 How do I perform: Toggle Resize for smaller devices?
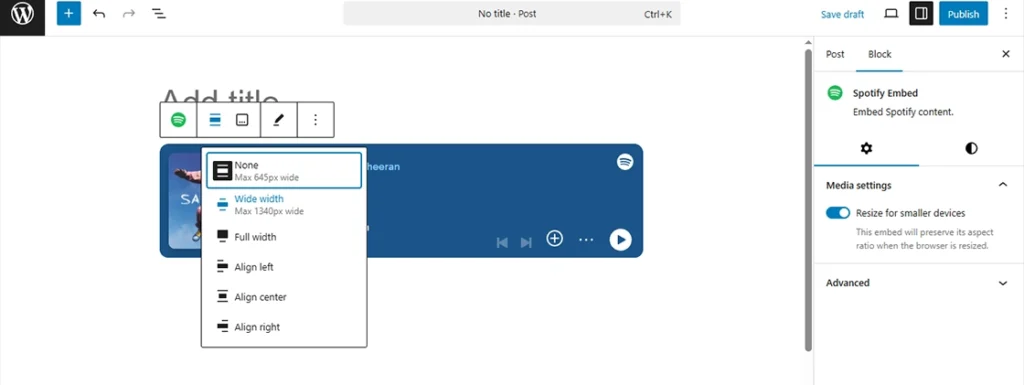point(838,213)
